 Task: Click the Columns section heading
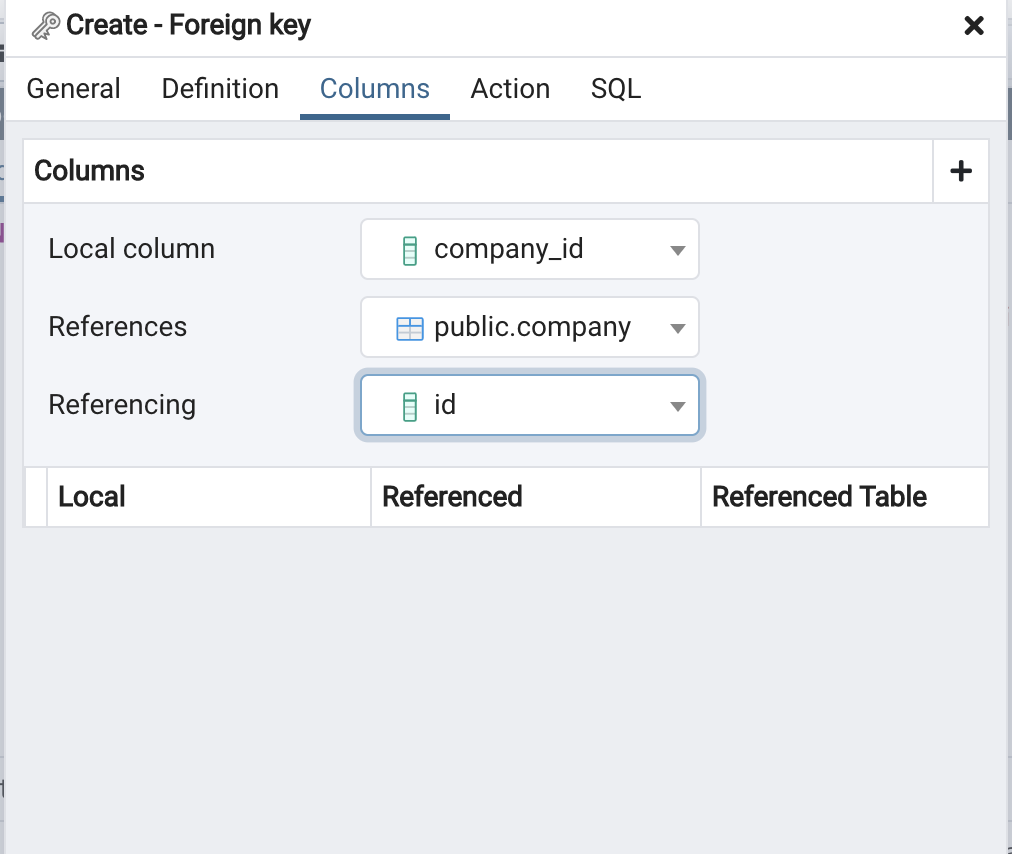pos(90,171)
